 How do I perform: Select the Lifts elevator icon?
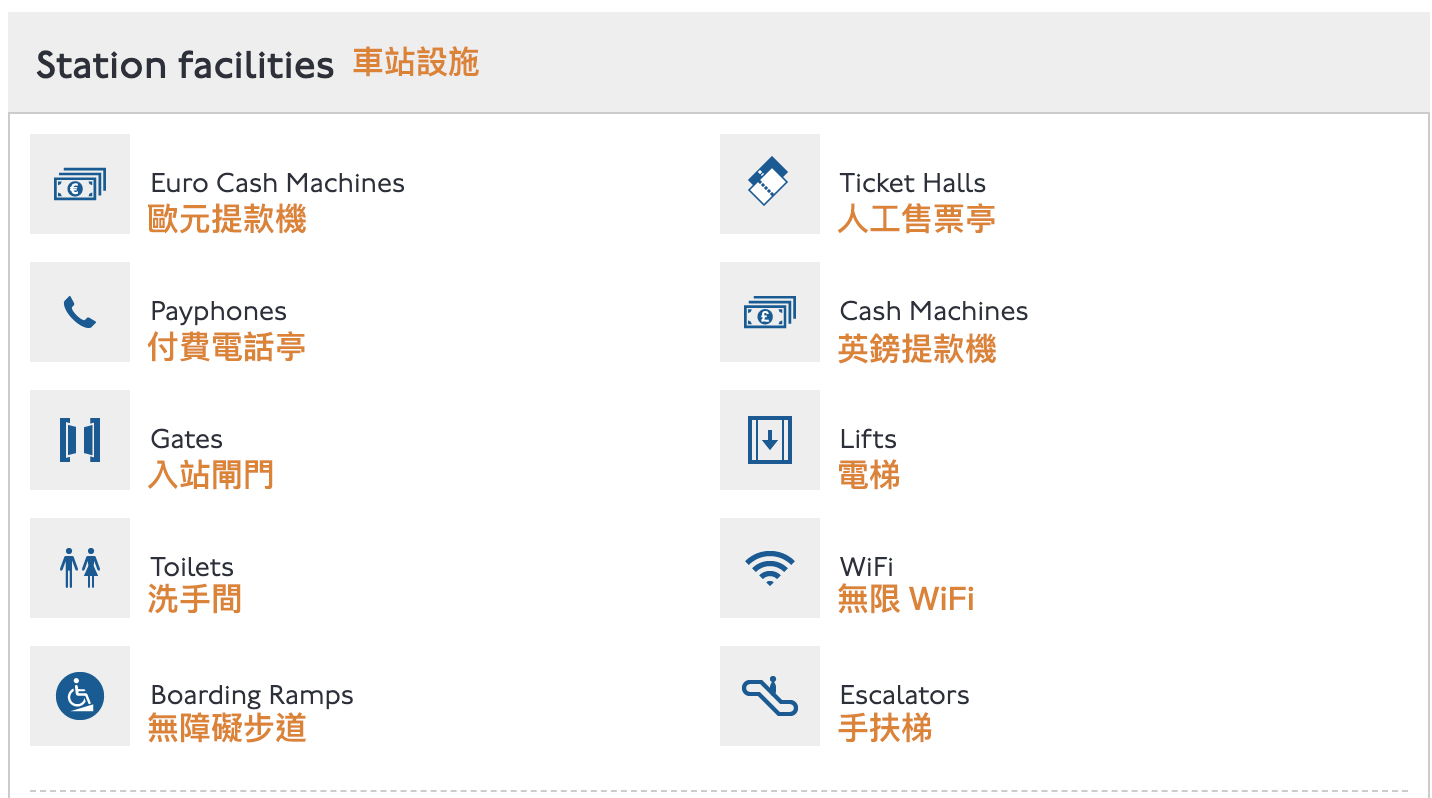tap(769, 440)
